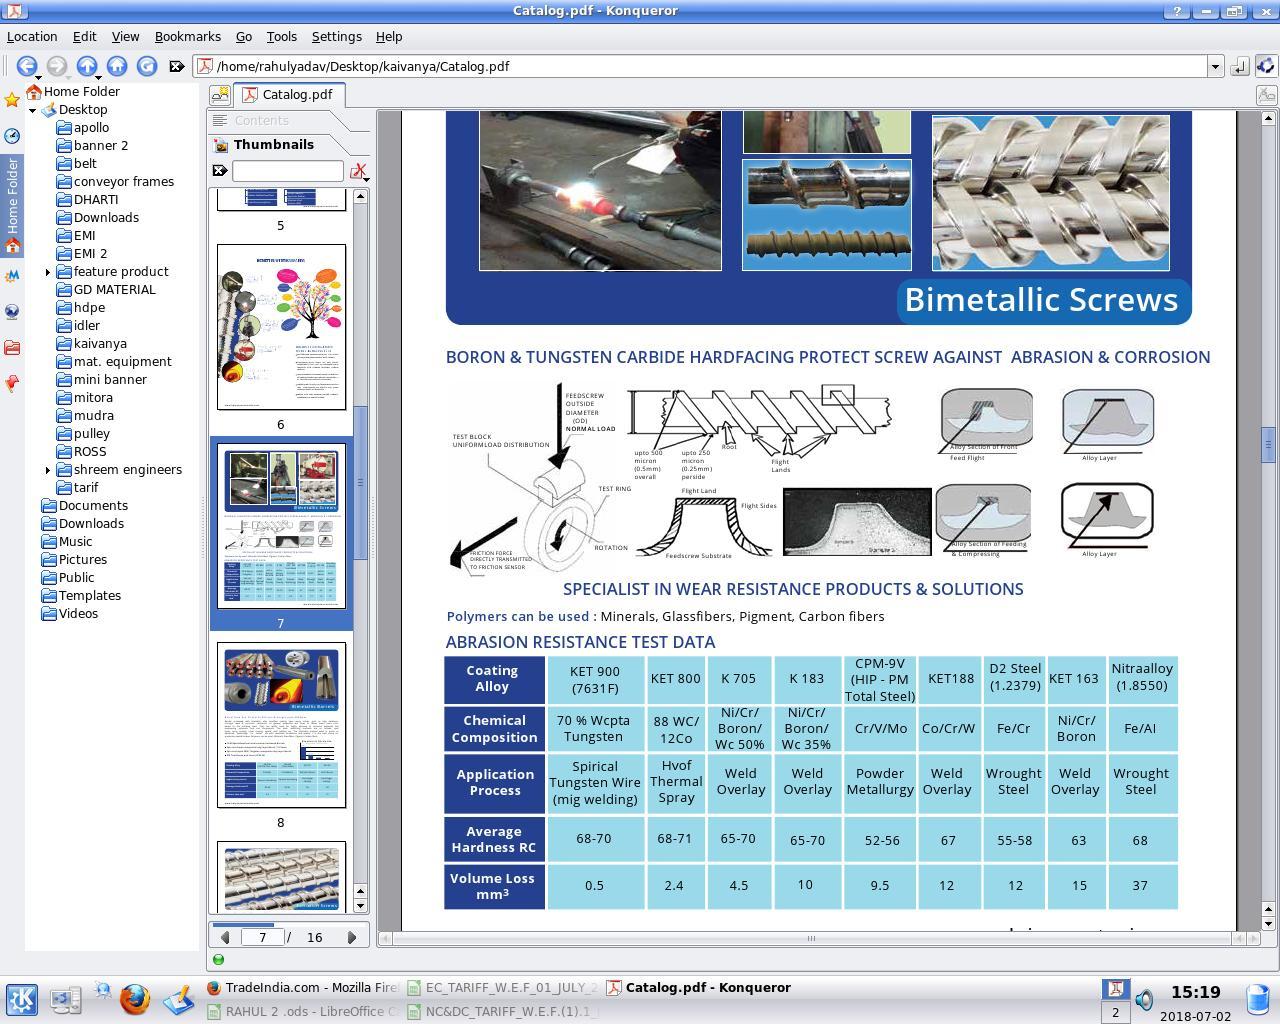The height and width of the screenshot is (1024, 1280).
Task: Select page 6 thumbnail
Action: [x=281, y=327]
